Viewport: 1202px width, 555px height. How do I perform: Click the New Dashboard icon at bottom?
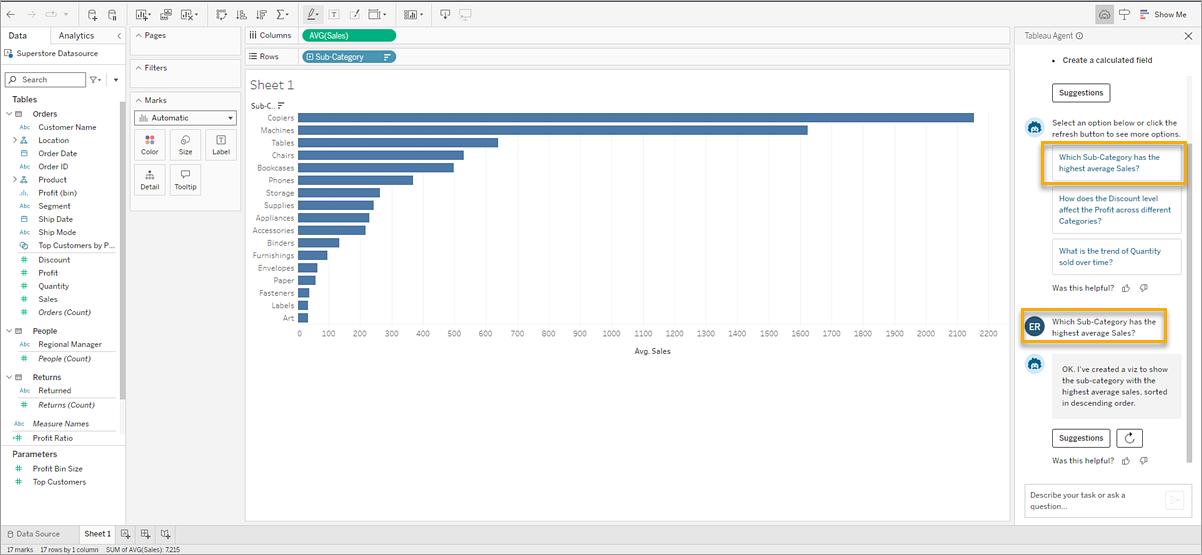tap(146, 534)
